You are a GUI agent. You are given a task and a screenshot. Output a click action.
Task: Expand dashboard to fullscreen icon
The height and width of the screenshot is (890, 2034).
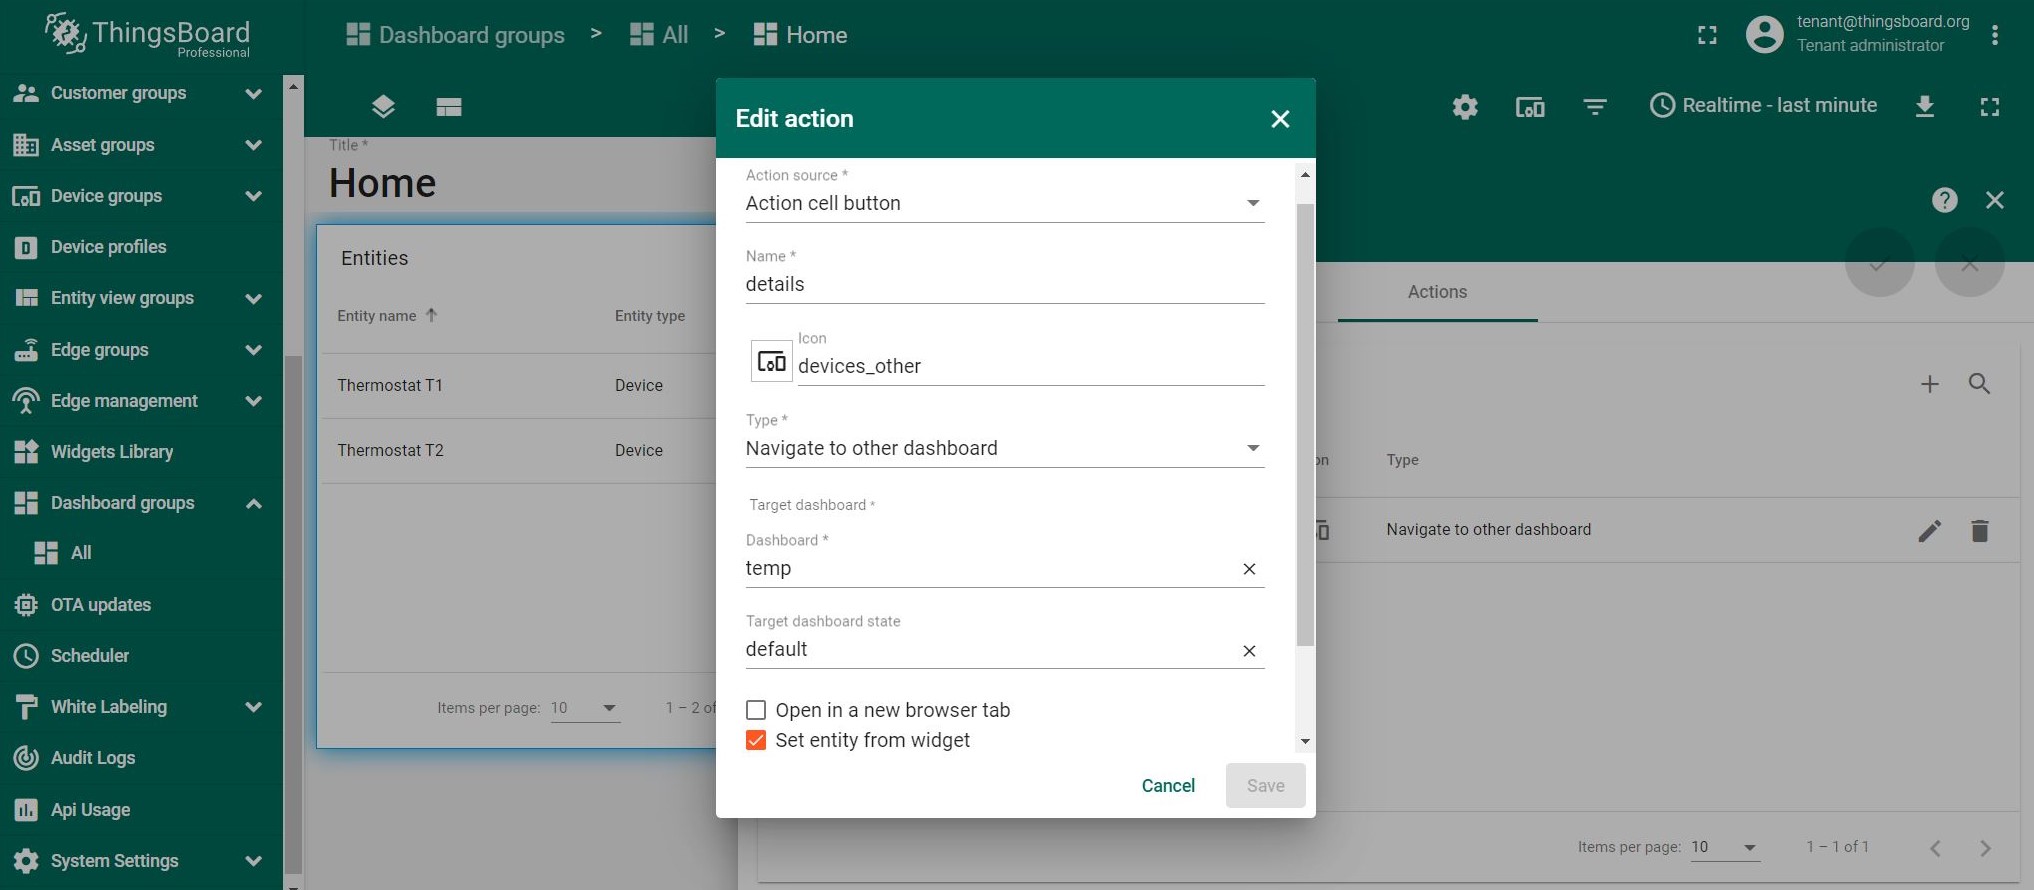pos(1990,106)
